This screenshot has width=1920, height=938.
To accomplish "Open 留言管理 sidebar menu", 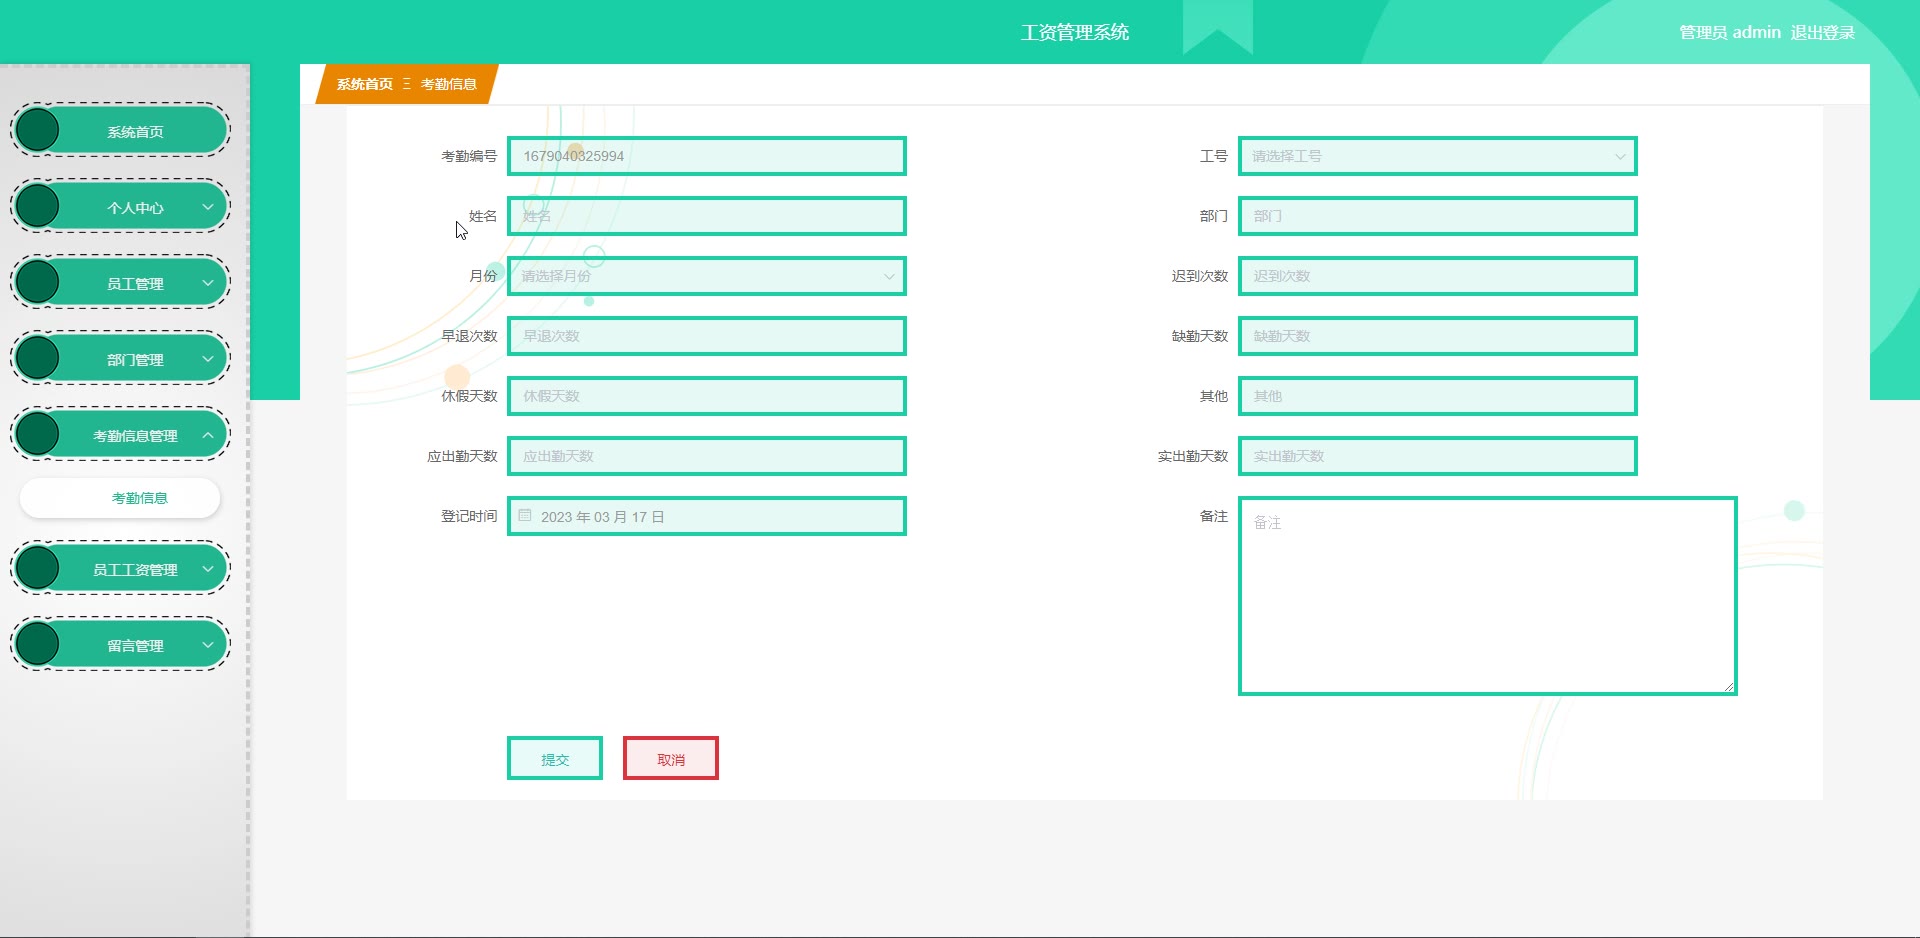I will [x=120, y=645].
